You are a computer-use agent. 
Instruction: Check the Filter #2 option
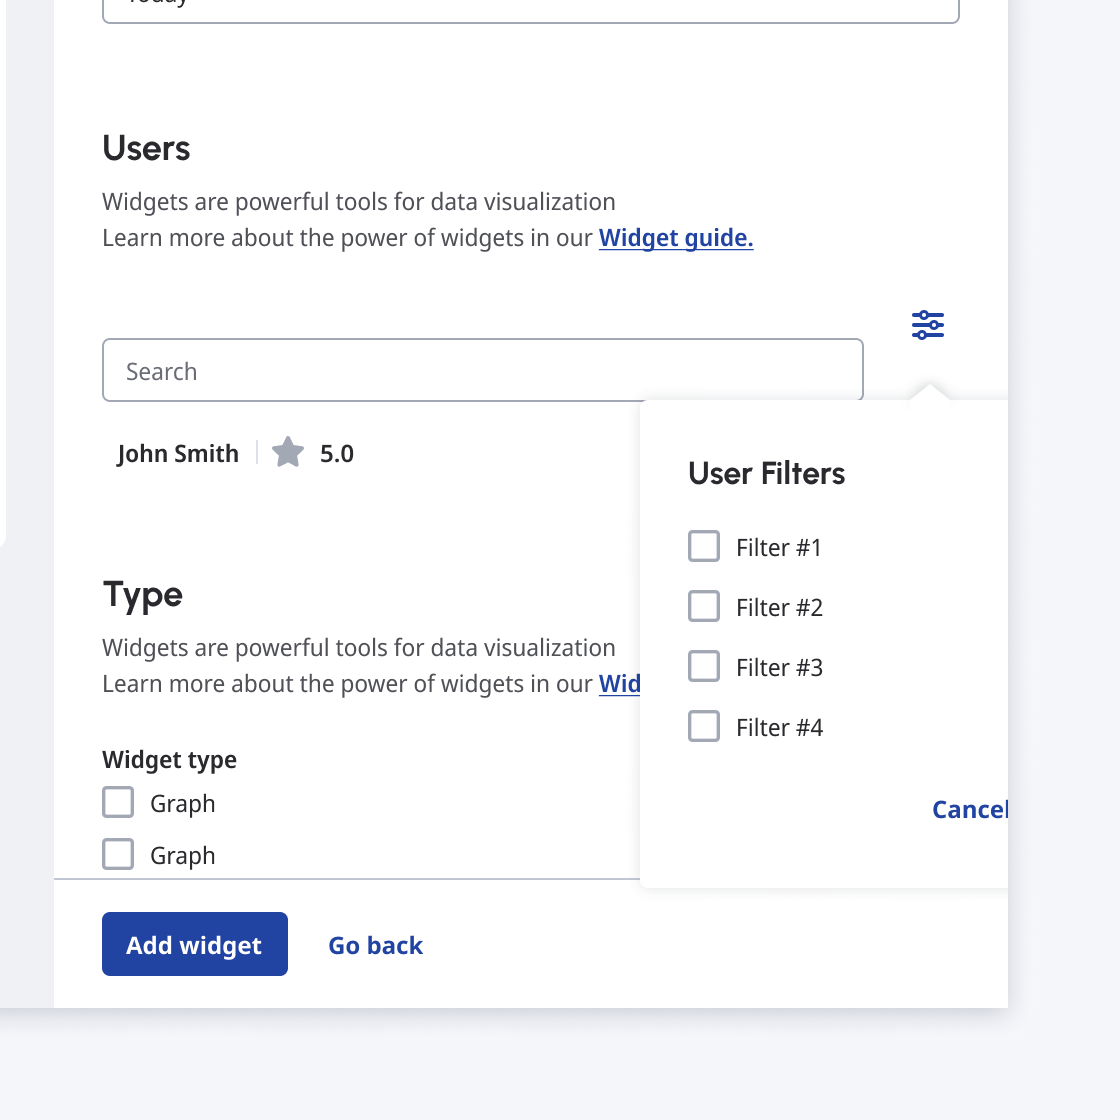(704, 607)
